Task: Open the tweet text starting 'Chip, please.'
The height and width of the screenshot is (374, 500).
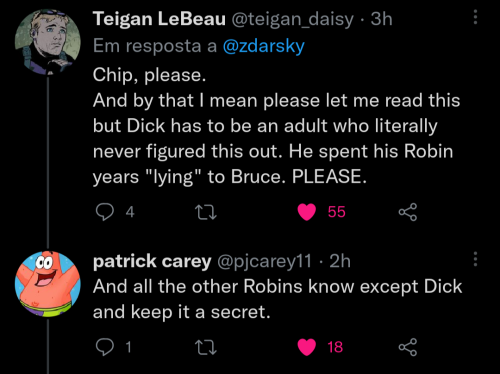Action: 276,126
